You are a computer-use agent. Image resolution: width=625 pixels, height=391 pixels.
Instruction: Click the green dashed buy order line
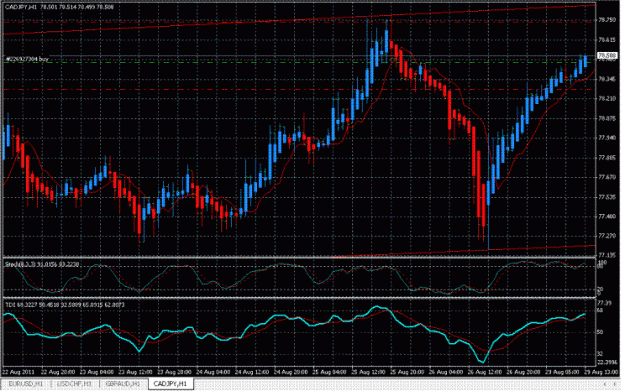click(299, 63)
